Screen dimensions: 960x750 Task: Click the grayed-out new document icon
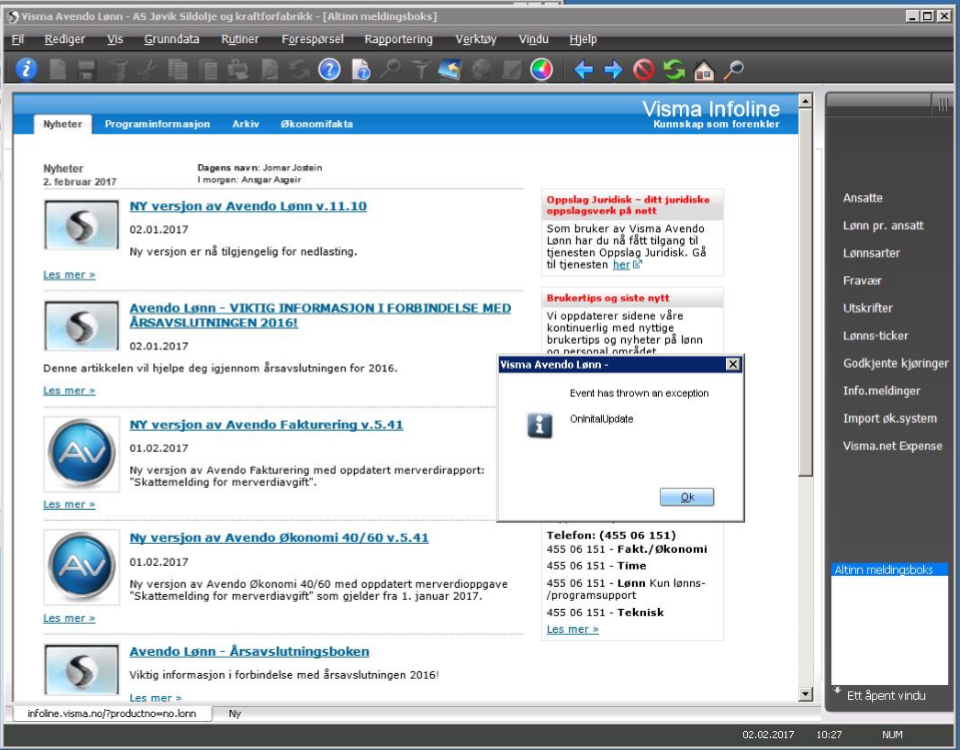point(58,70)
